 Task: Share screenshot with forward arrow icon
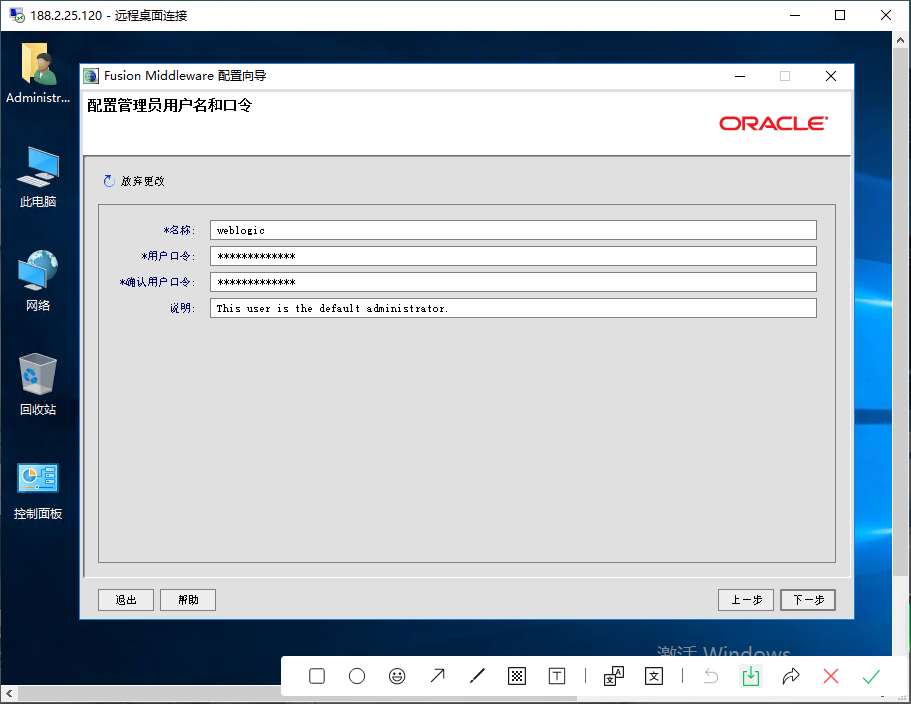[x=791, y=676]
